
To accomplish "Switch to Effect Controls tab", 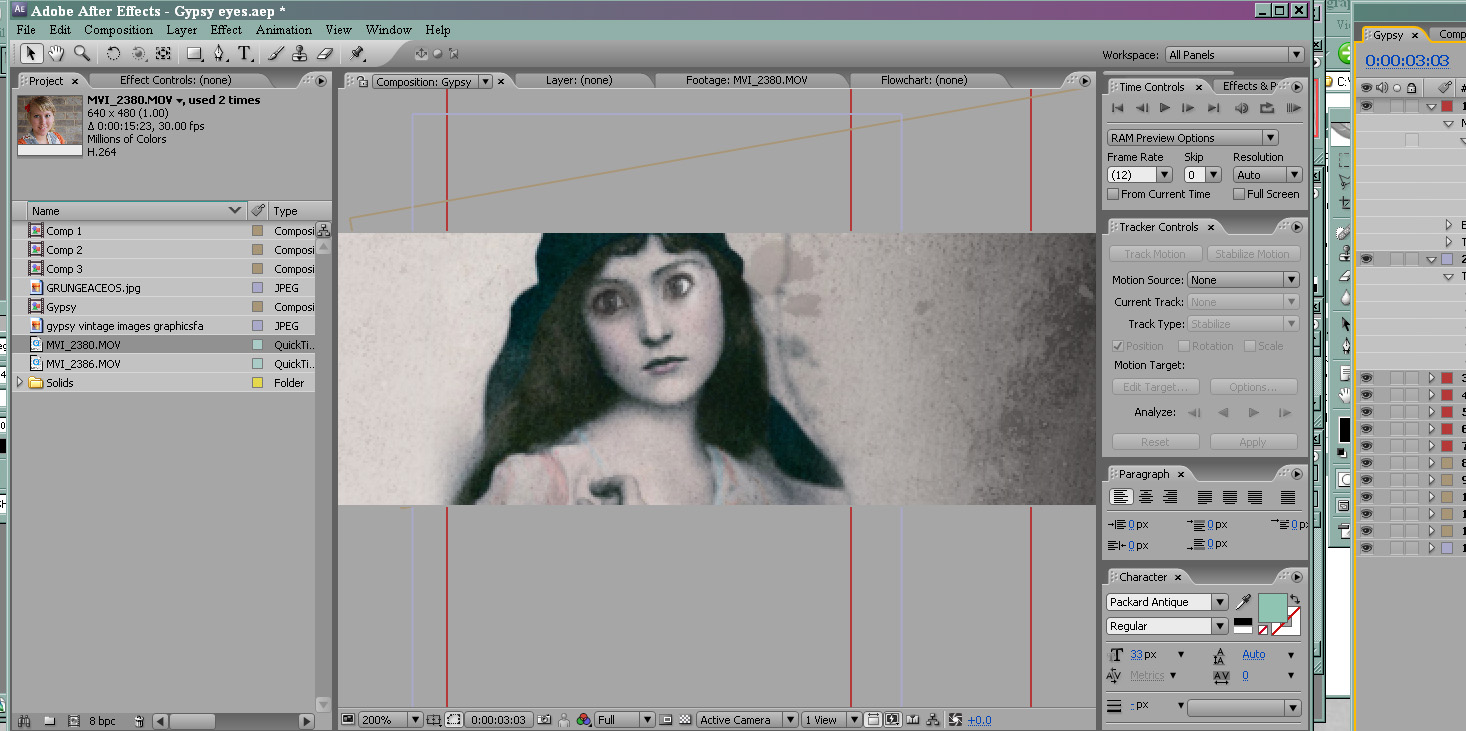I will click(175, 80).
